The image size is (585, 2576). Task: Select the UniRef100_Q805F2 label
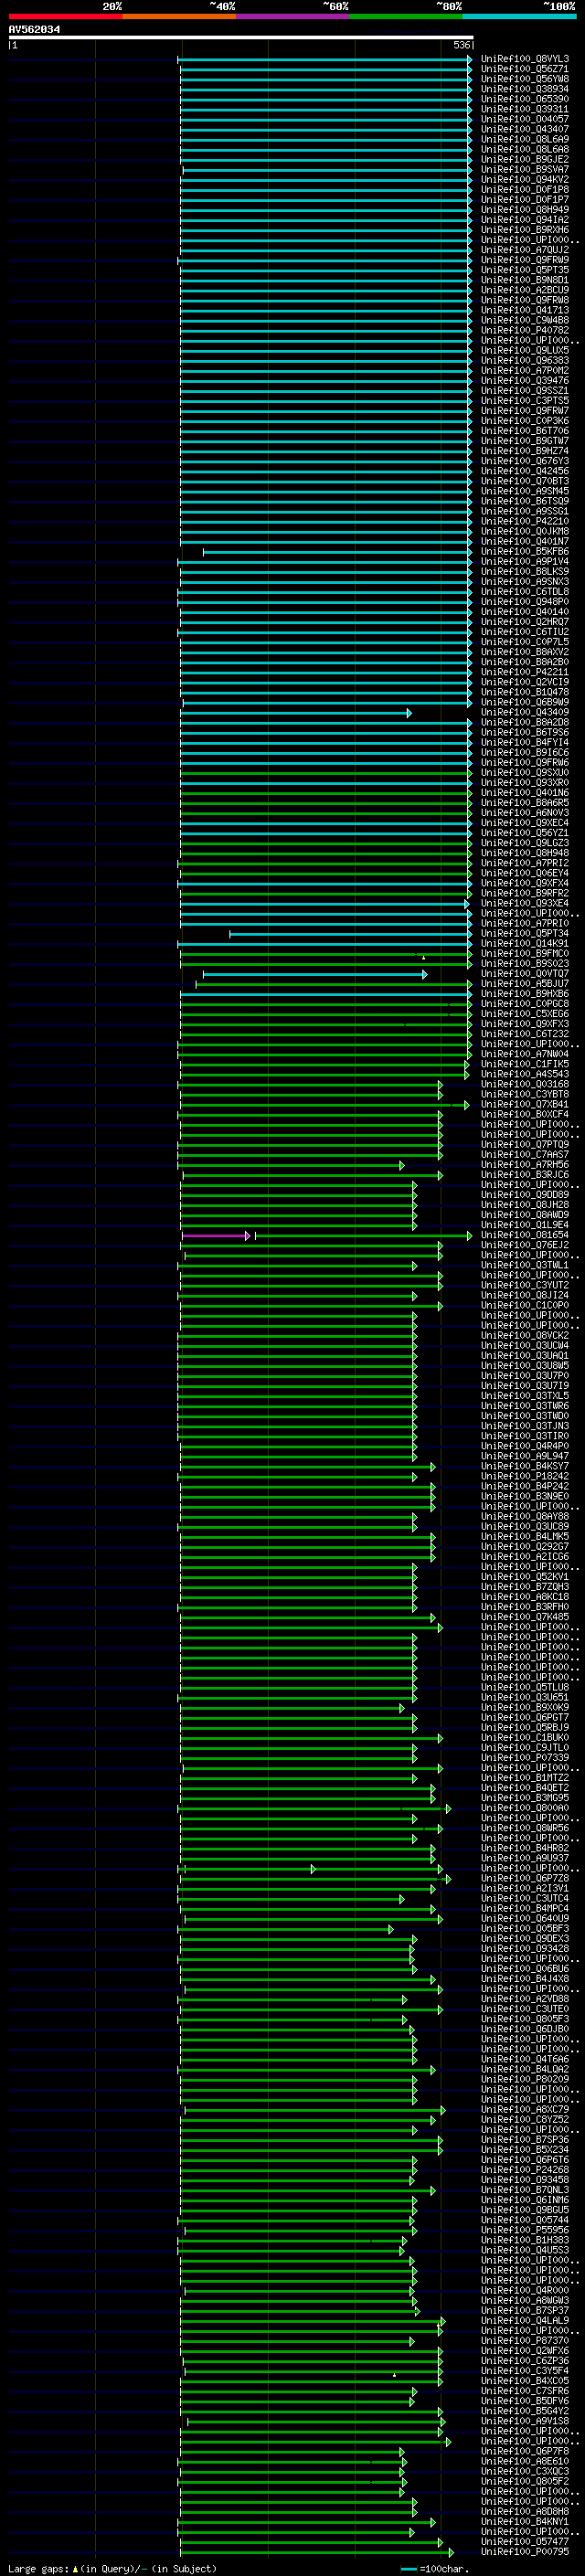[524, 2483]
